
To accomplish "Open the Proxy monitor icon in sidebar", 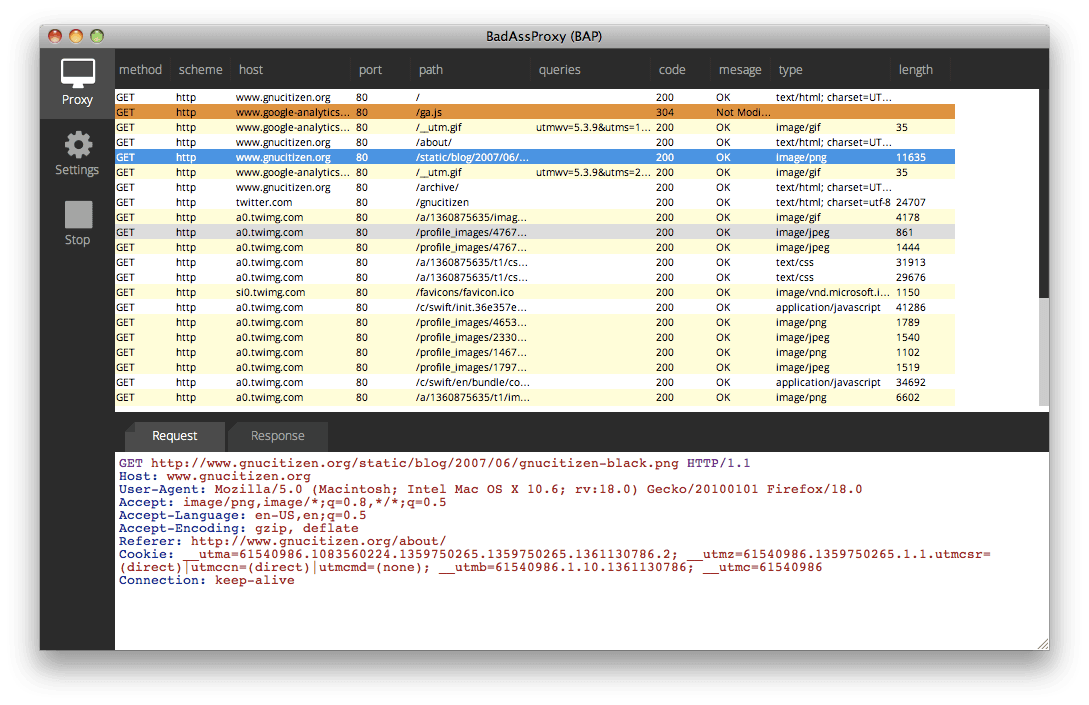I will (x=77, y=74).
